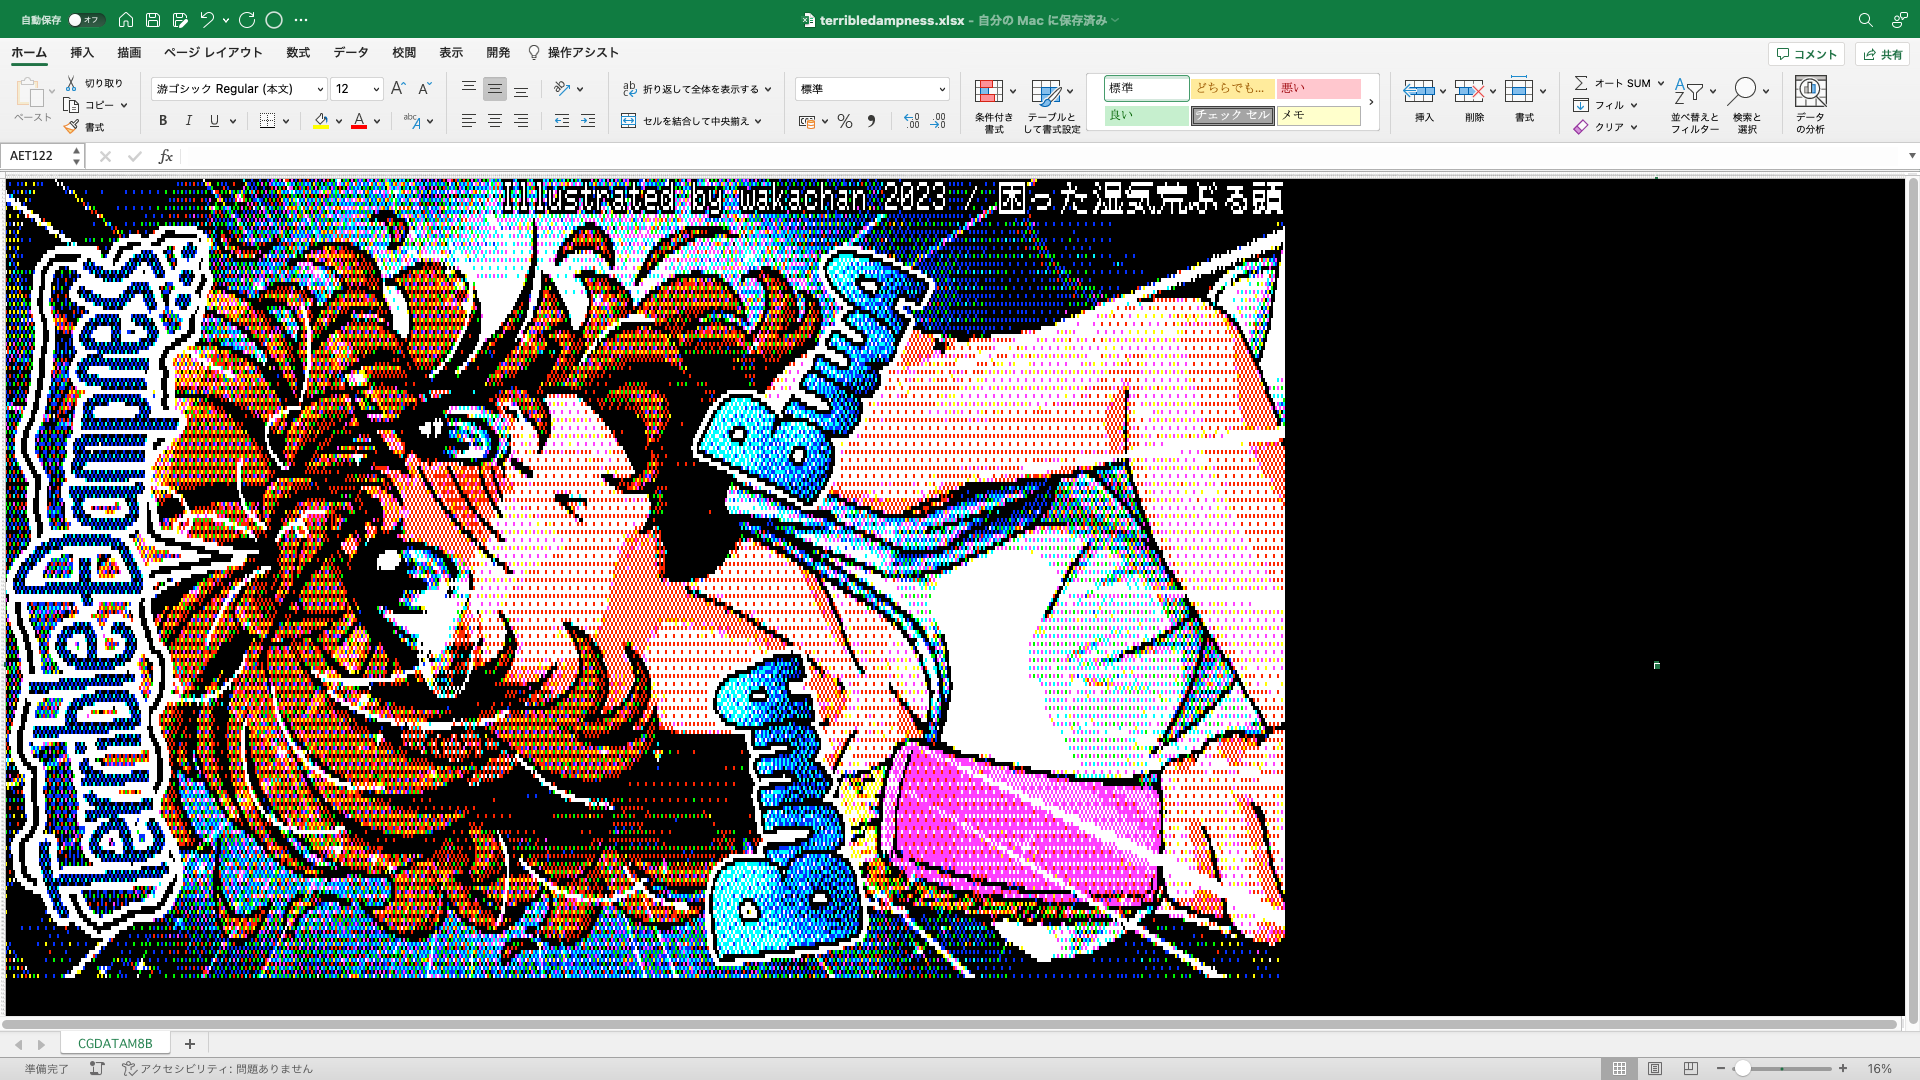1920x1080 pixels.
Task: Open Find and Select (検索と選択)
Action: (x=1747, y=105)
